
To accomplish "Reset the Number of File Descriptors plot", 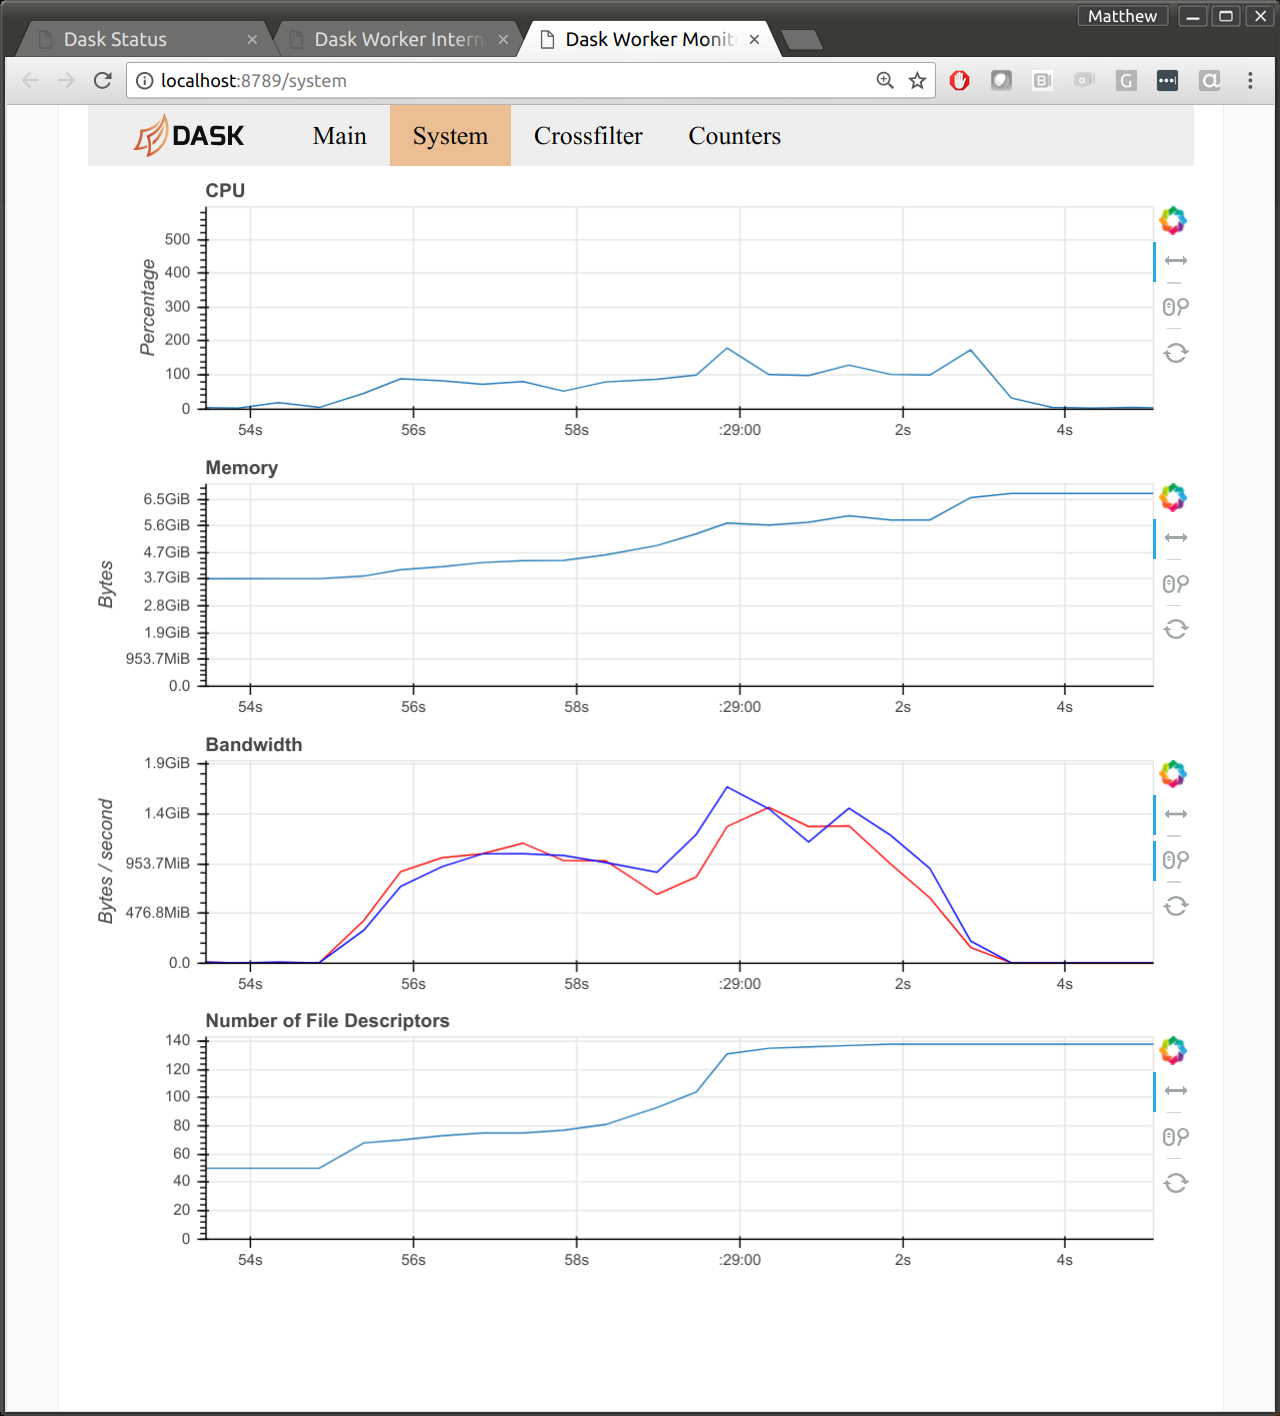I will click(1176, 1183).
